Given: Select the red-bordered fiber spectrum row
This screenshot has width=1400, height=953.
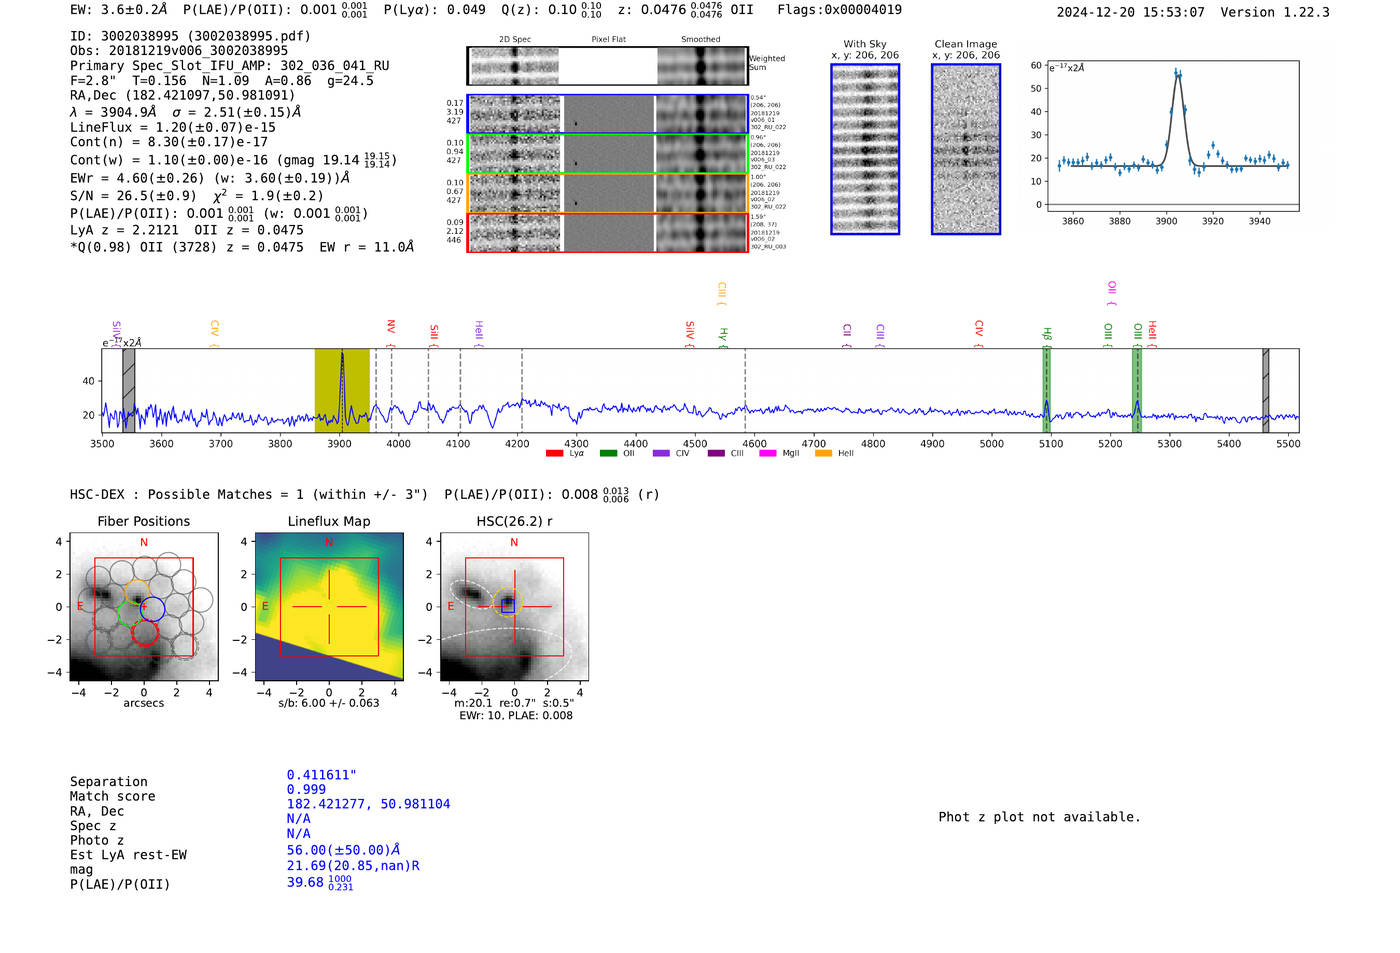Looking at the screenshot, I should tap(607, 232).
